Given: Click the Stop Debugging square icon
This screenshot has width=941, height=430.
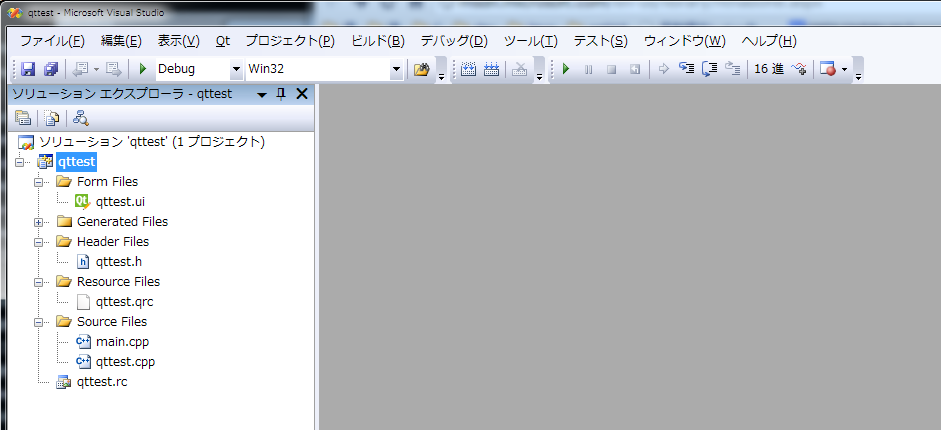Looking at the screenshot, I should point(612,69).
